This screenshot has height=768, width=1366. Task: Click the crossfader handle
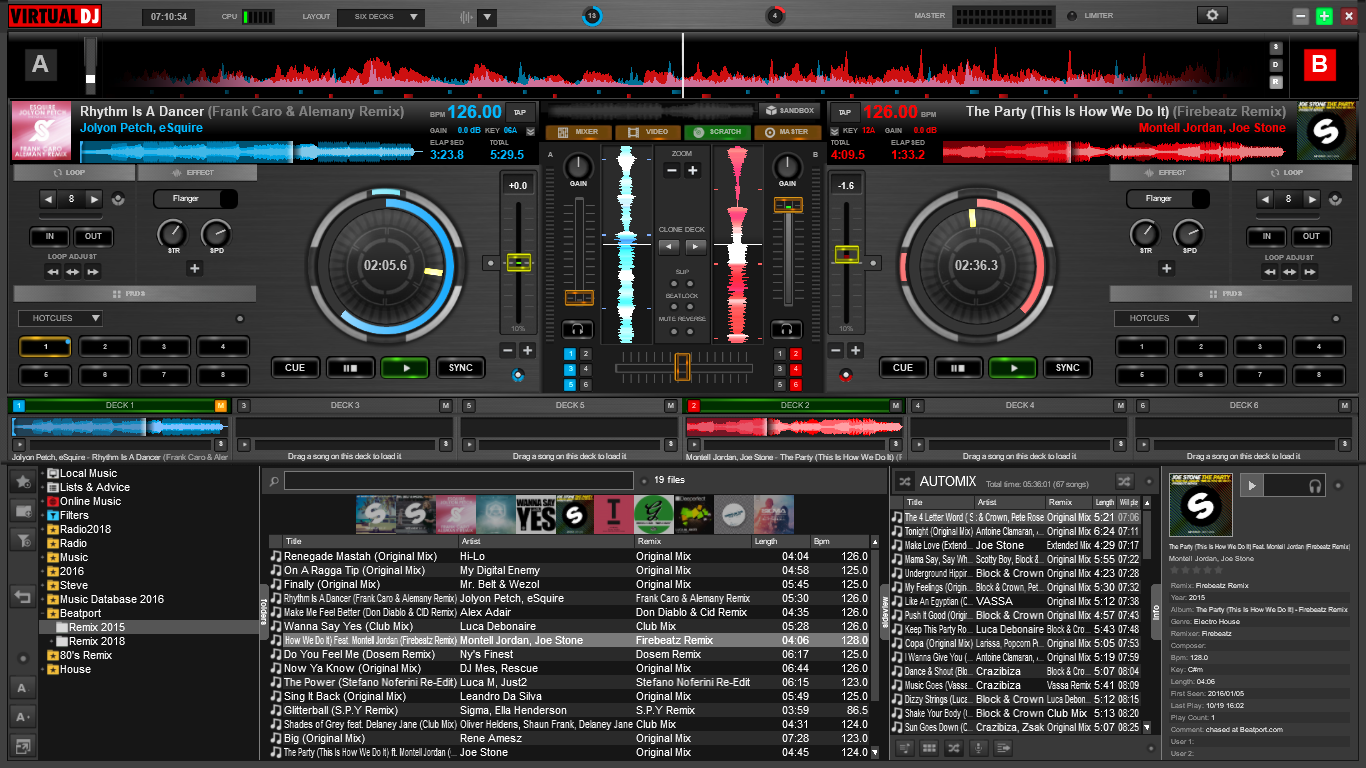coord(682,367)
